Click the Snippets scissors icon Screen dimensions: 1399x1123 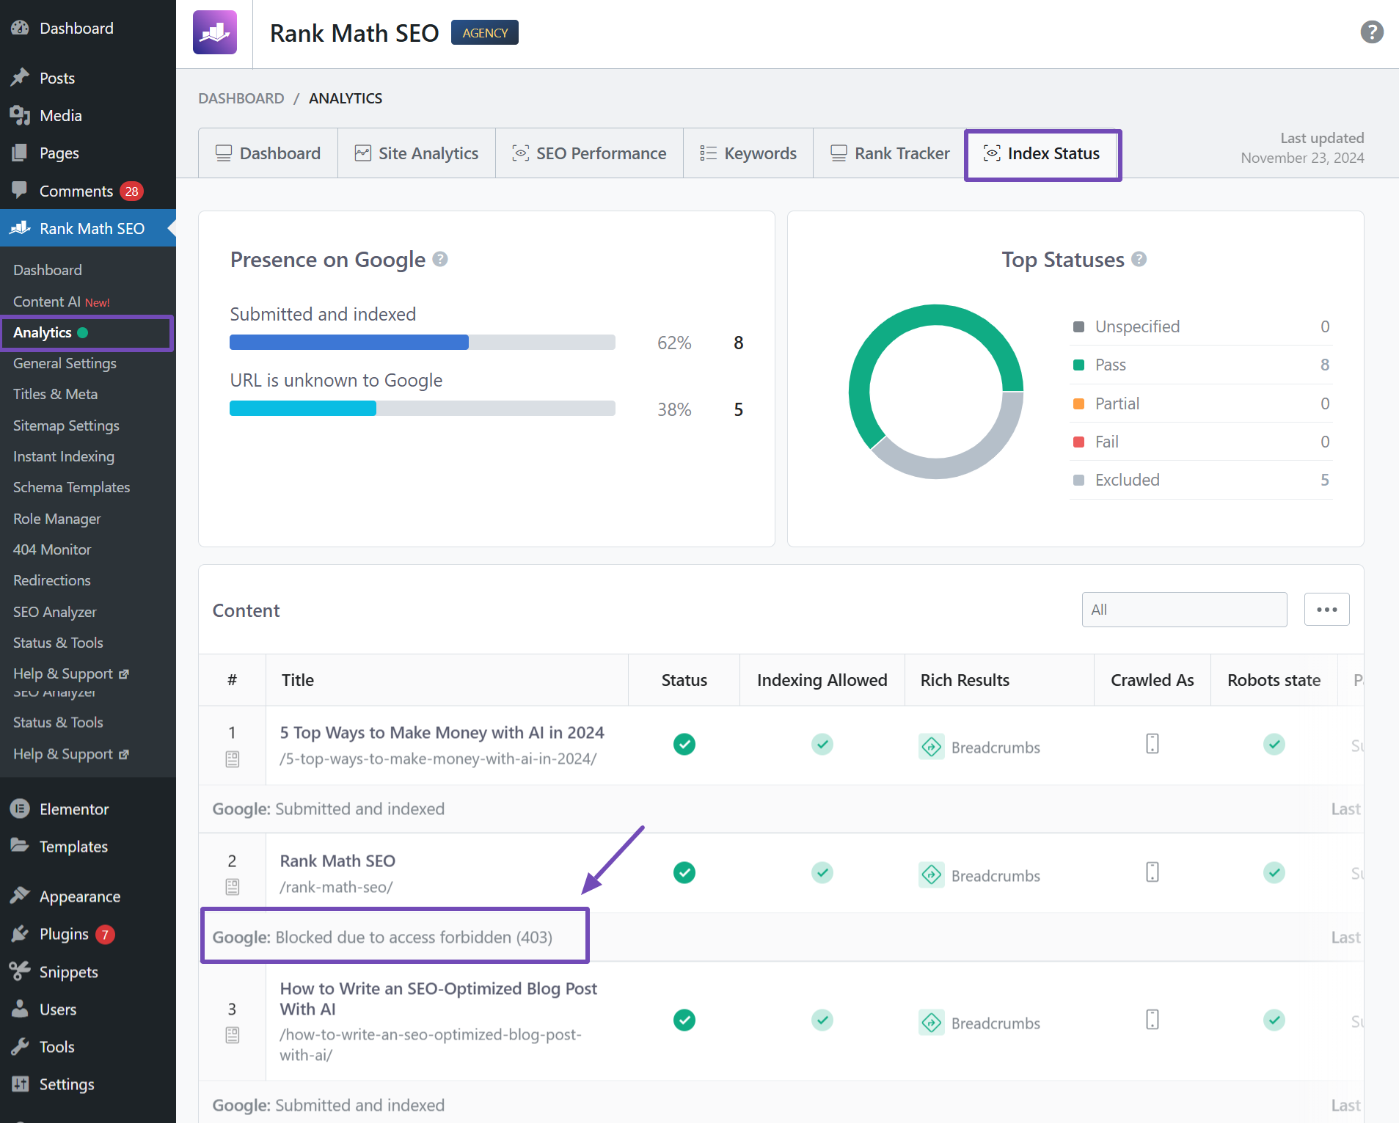20,971
